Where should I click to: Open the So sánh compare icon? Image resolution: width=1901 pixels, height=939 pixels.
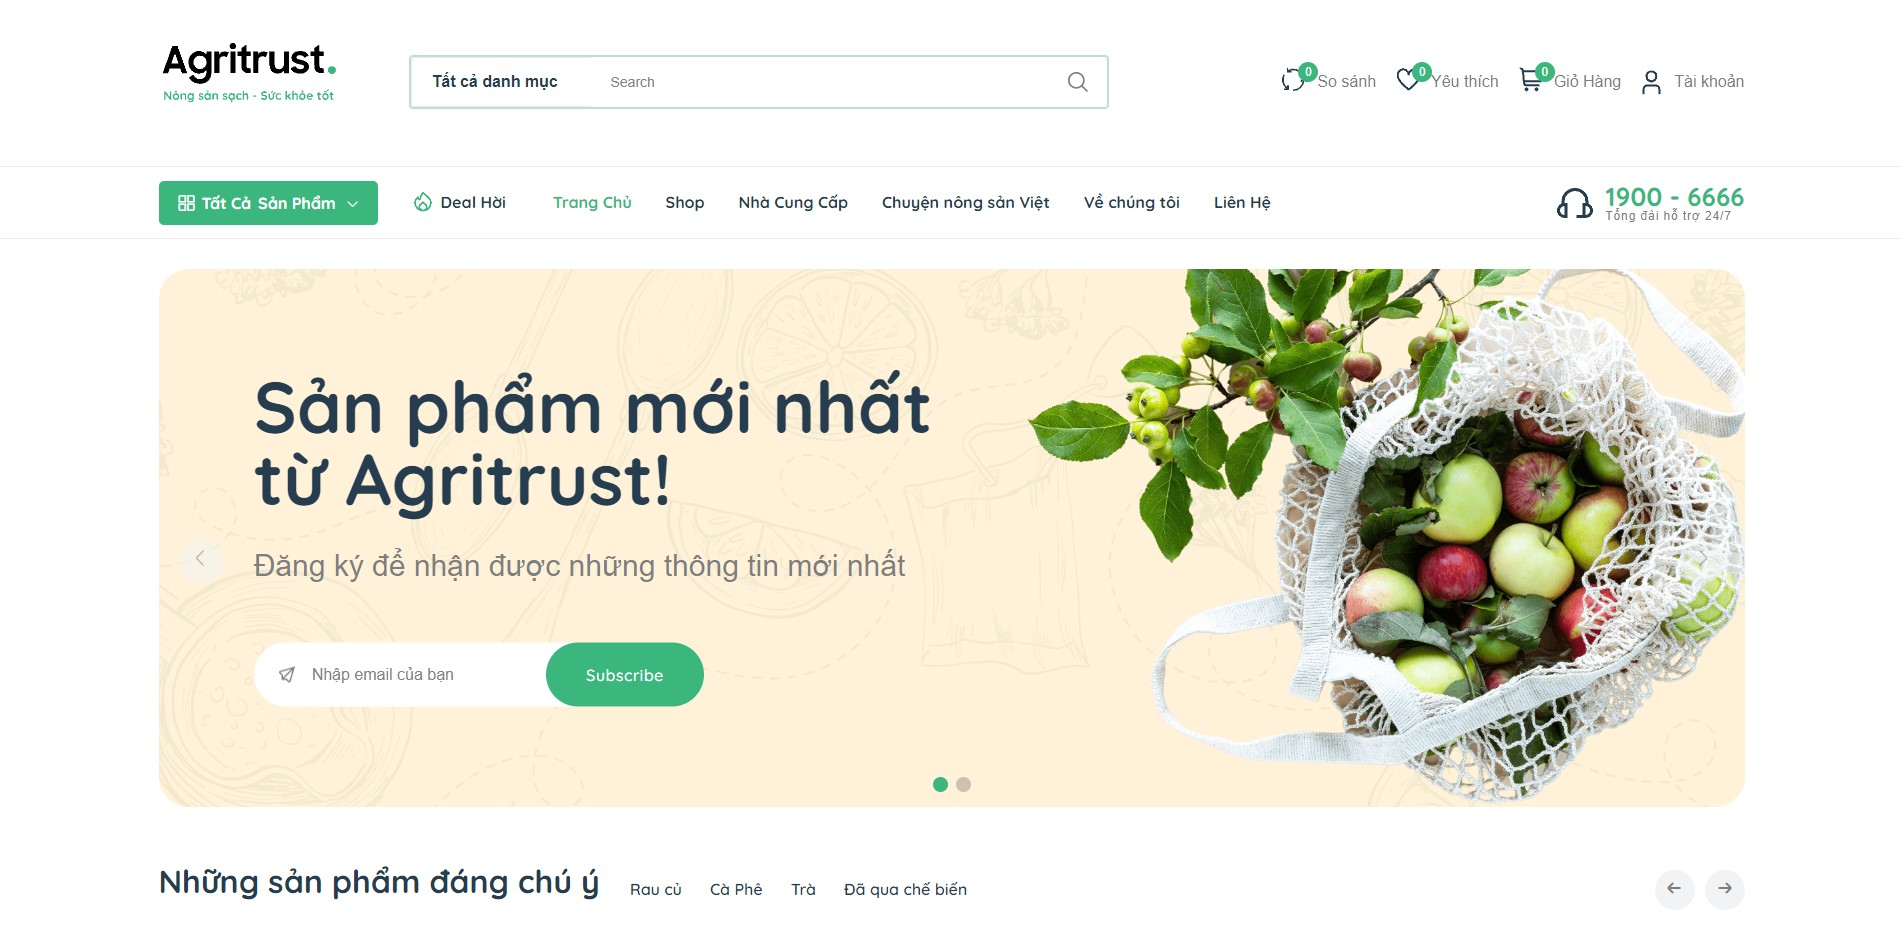pos(1293,80)
